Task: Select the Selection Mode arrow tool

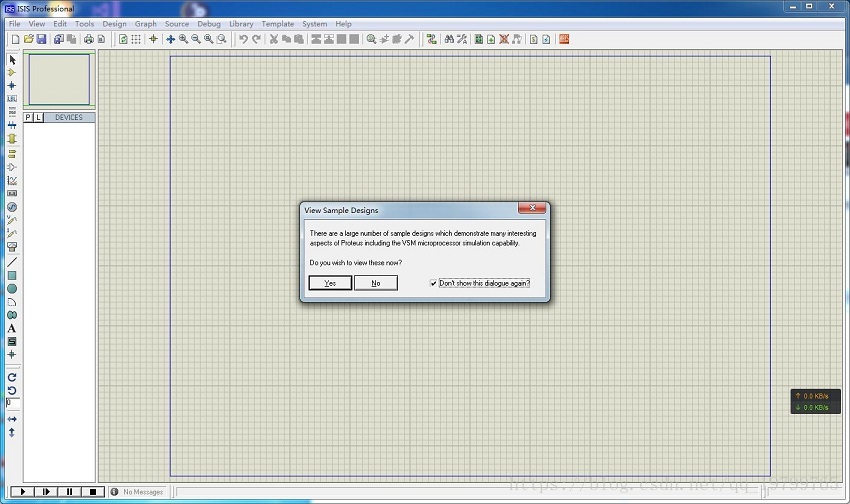Action: click(12, 60)
